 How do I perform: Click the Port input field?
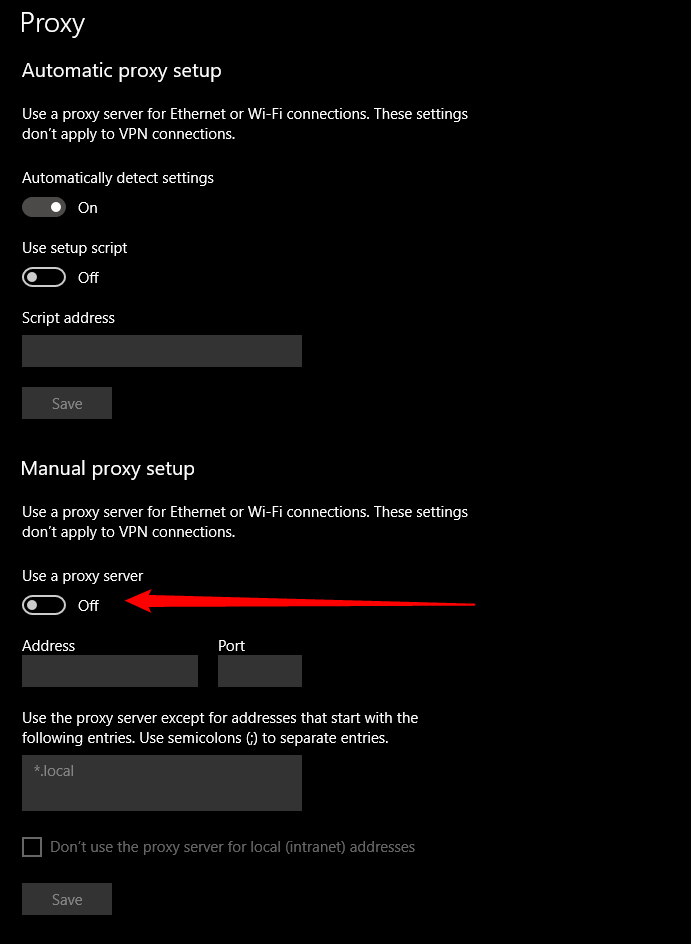[259, 671]
